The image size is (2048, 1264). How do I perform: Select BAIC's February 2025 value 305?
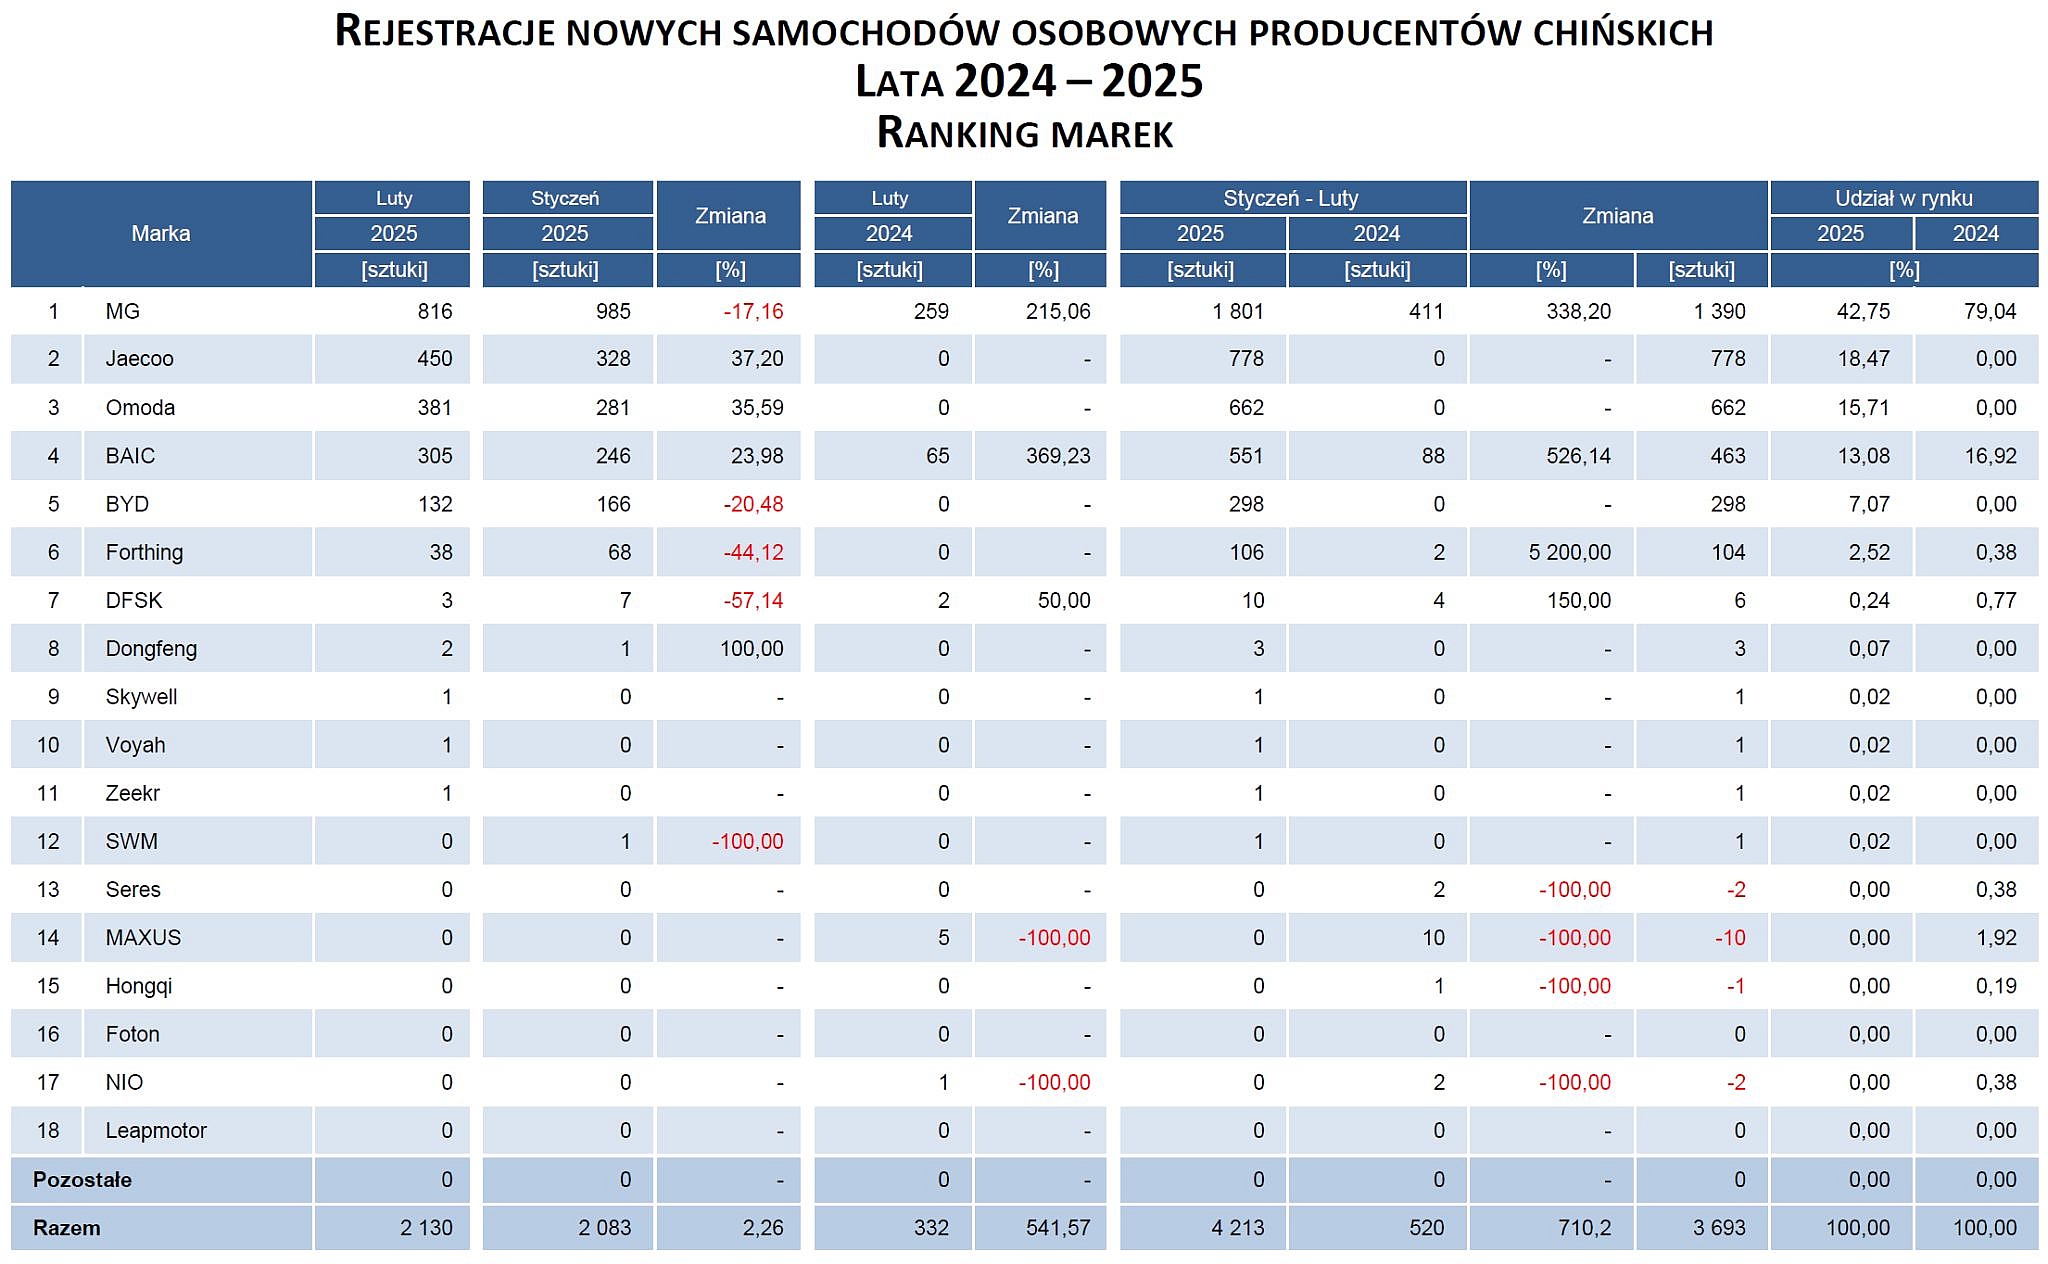435,456
